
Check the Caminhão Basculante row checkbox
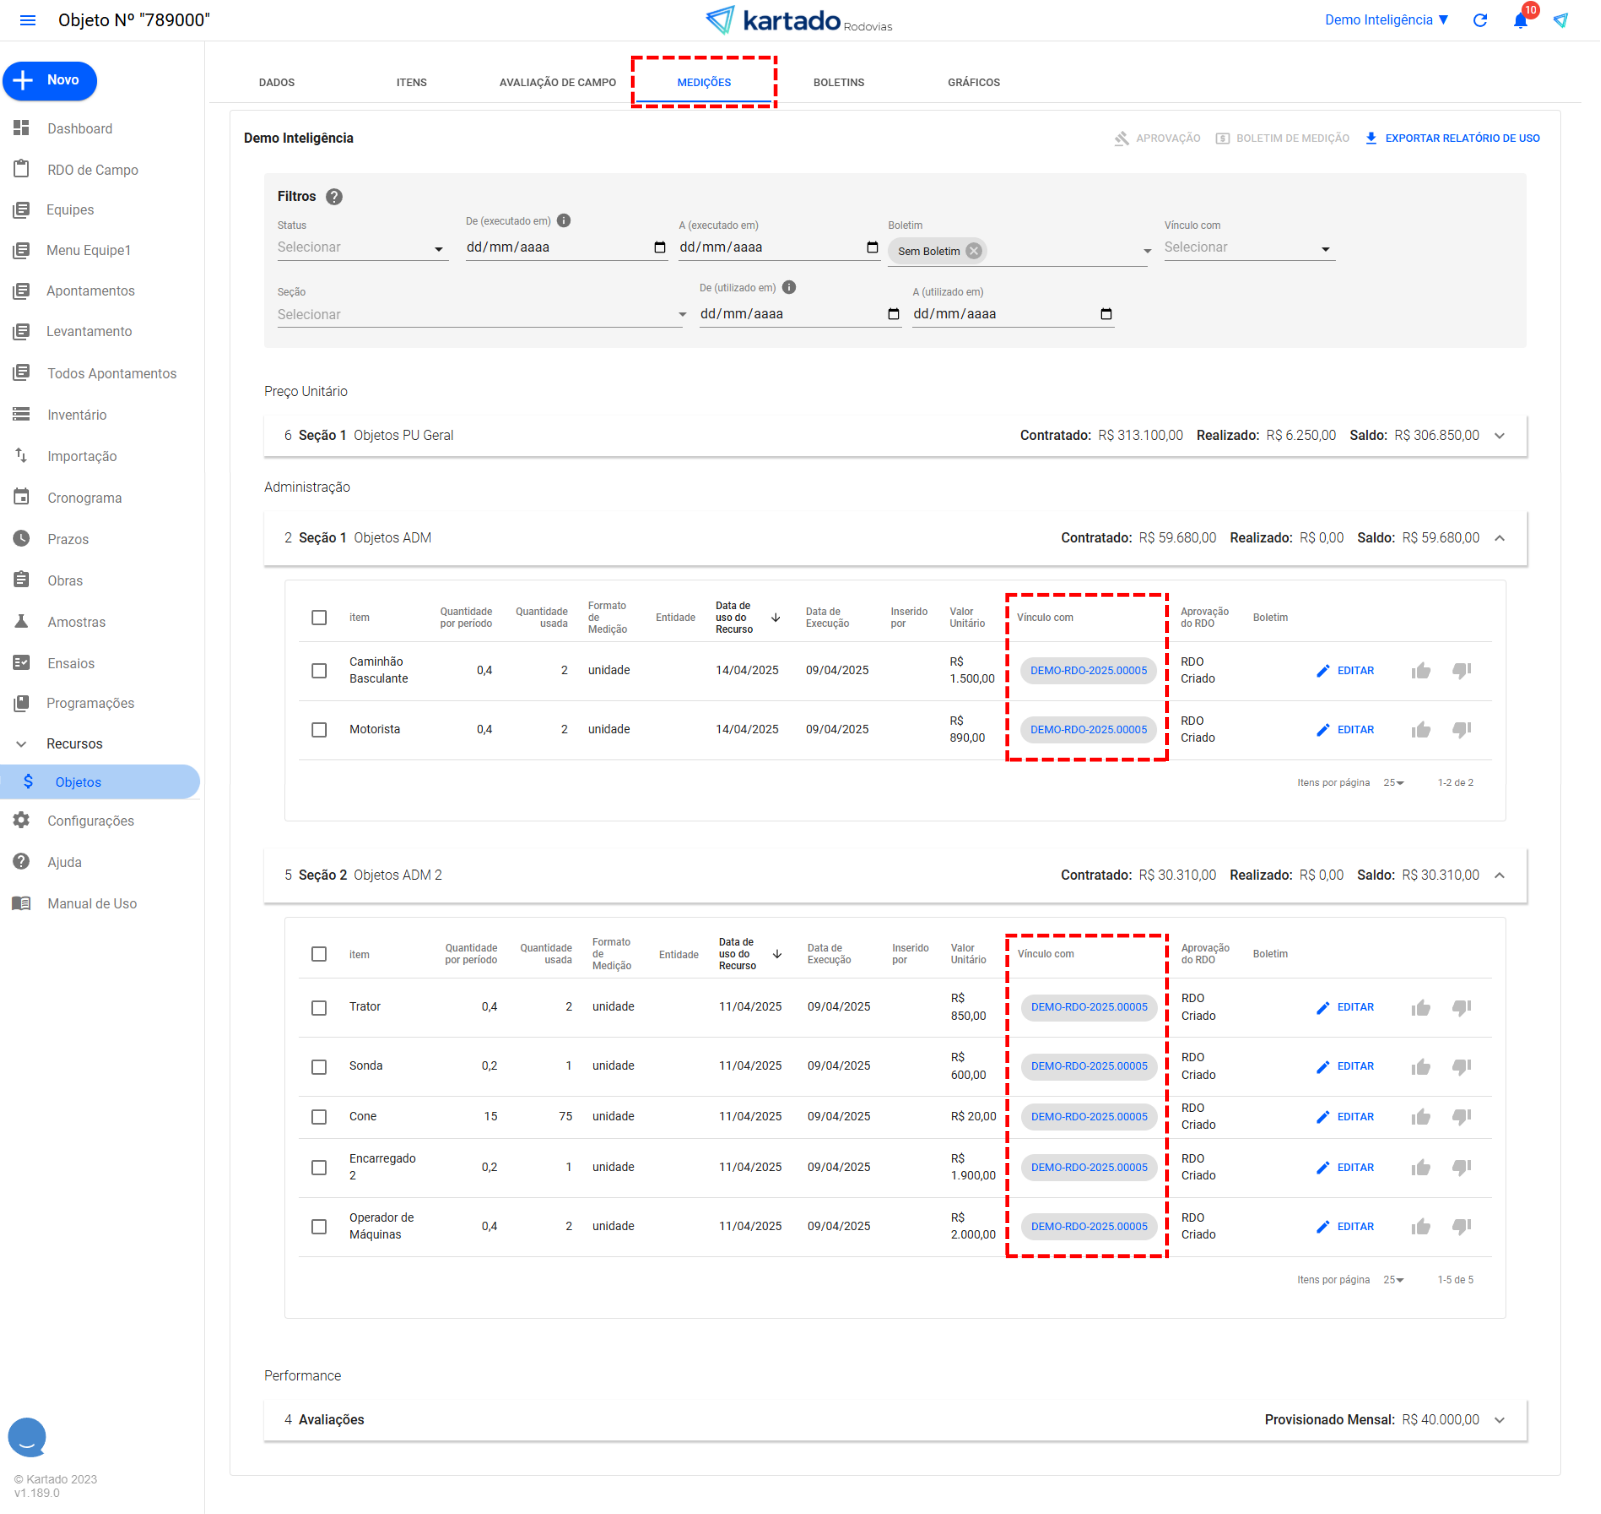[319, 671]
